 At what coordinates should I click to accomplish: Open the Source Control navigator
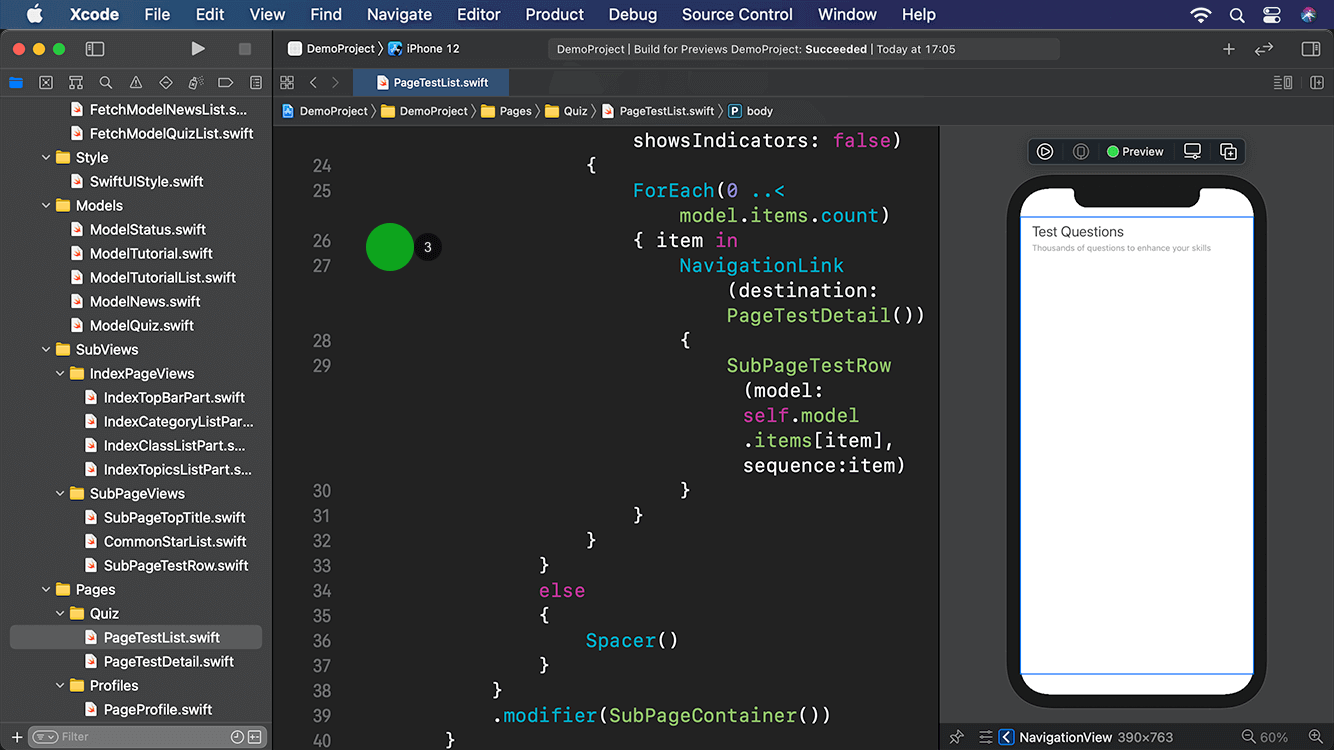[x=46, y=82]
